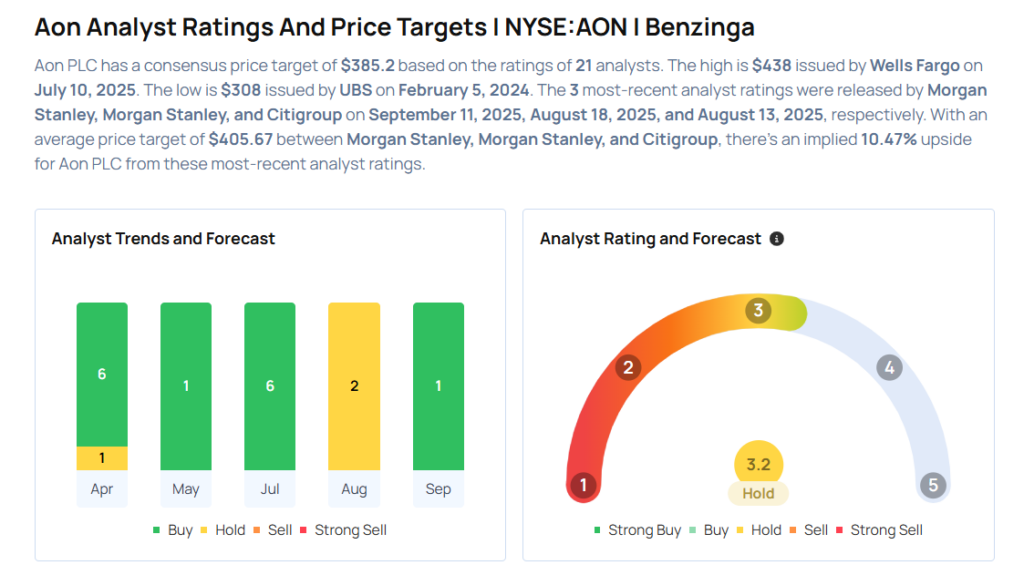The image size is (1024, 565).
Task: Click gauge marker number 5
Action: 933,486
